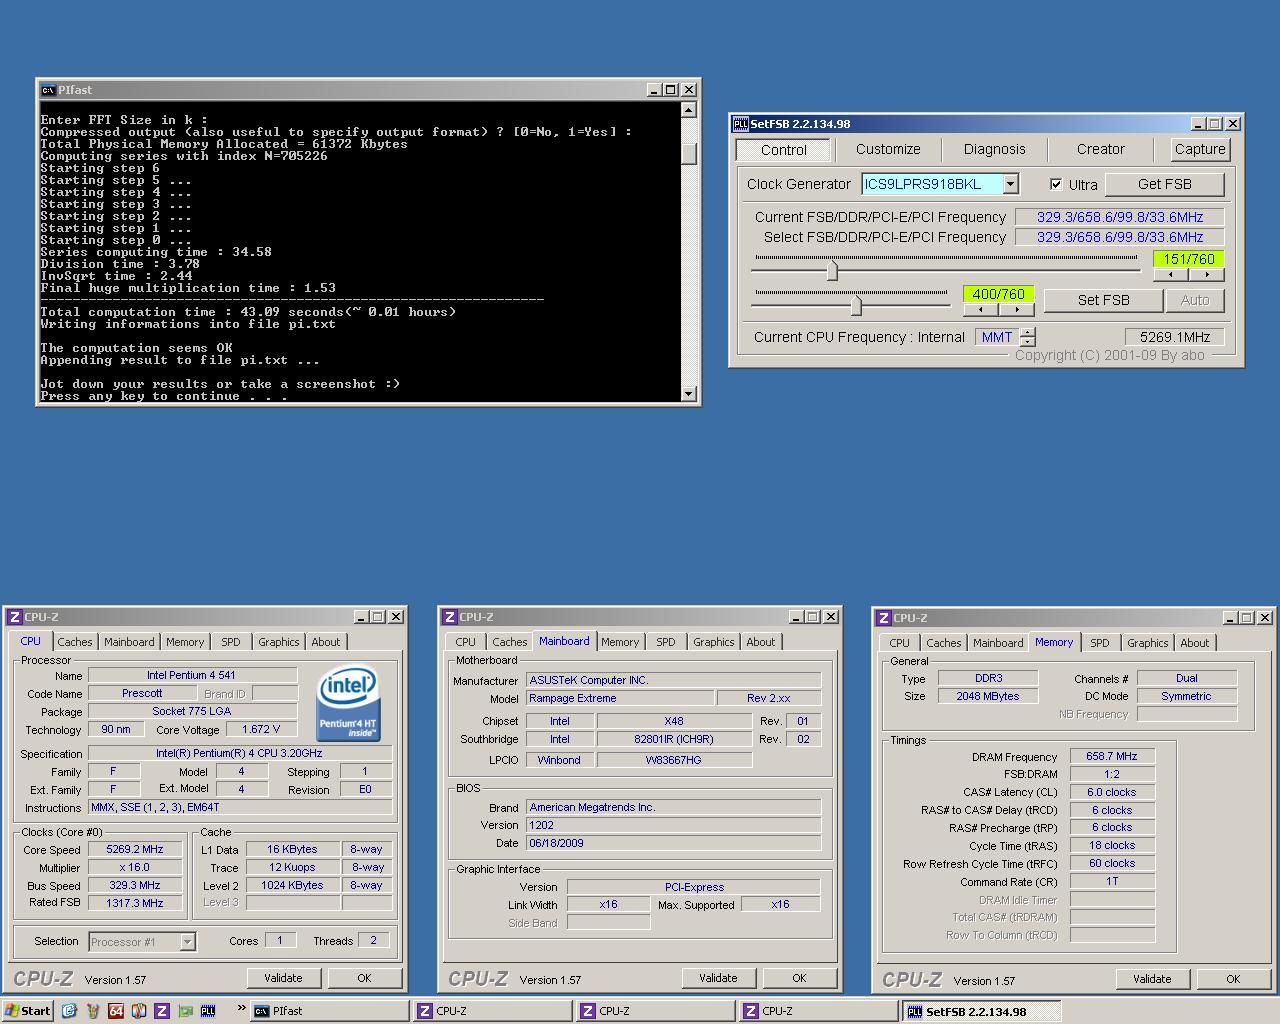Click the BIOS date 06/18/2009
The width and height of the screenshot is (1280, 1024).
pos(673,843)
